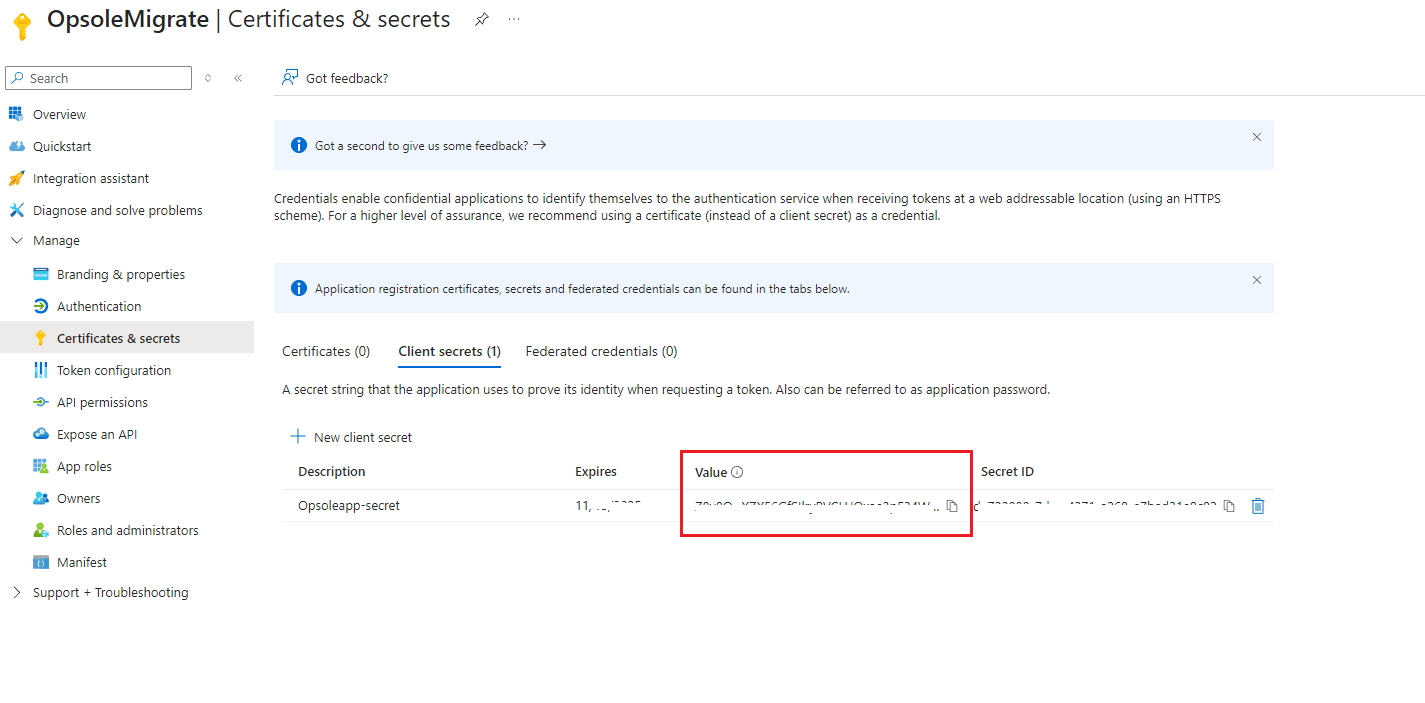Open the more options ellipsis menu

[x=514, y=19]
